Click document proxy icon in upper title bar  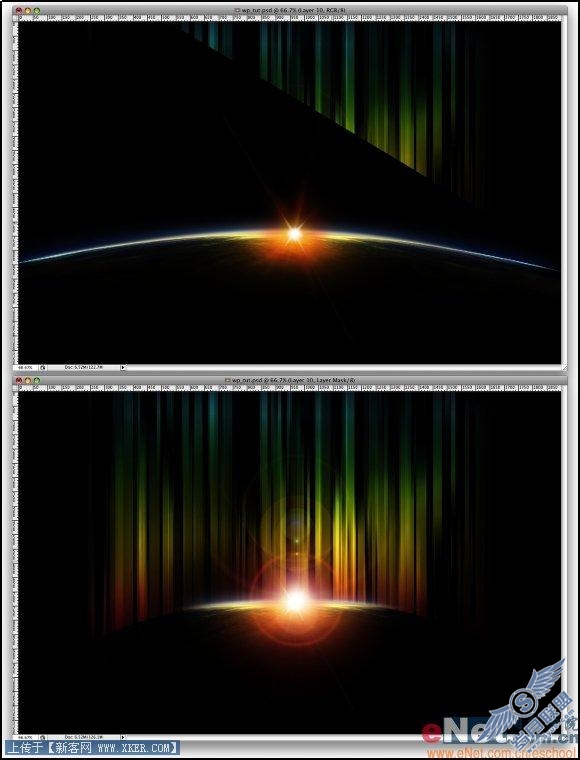[237, 10]
